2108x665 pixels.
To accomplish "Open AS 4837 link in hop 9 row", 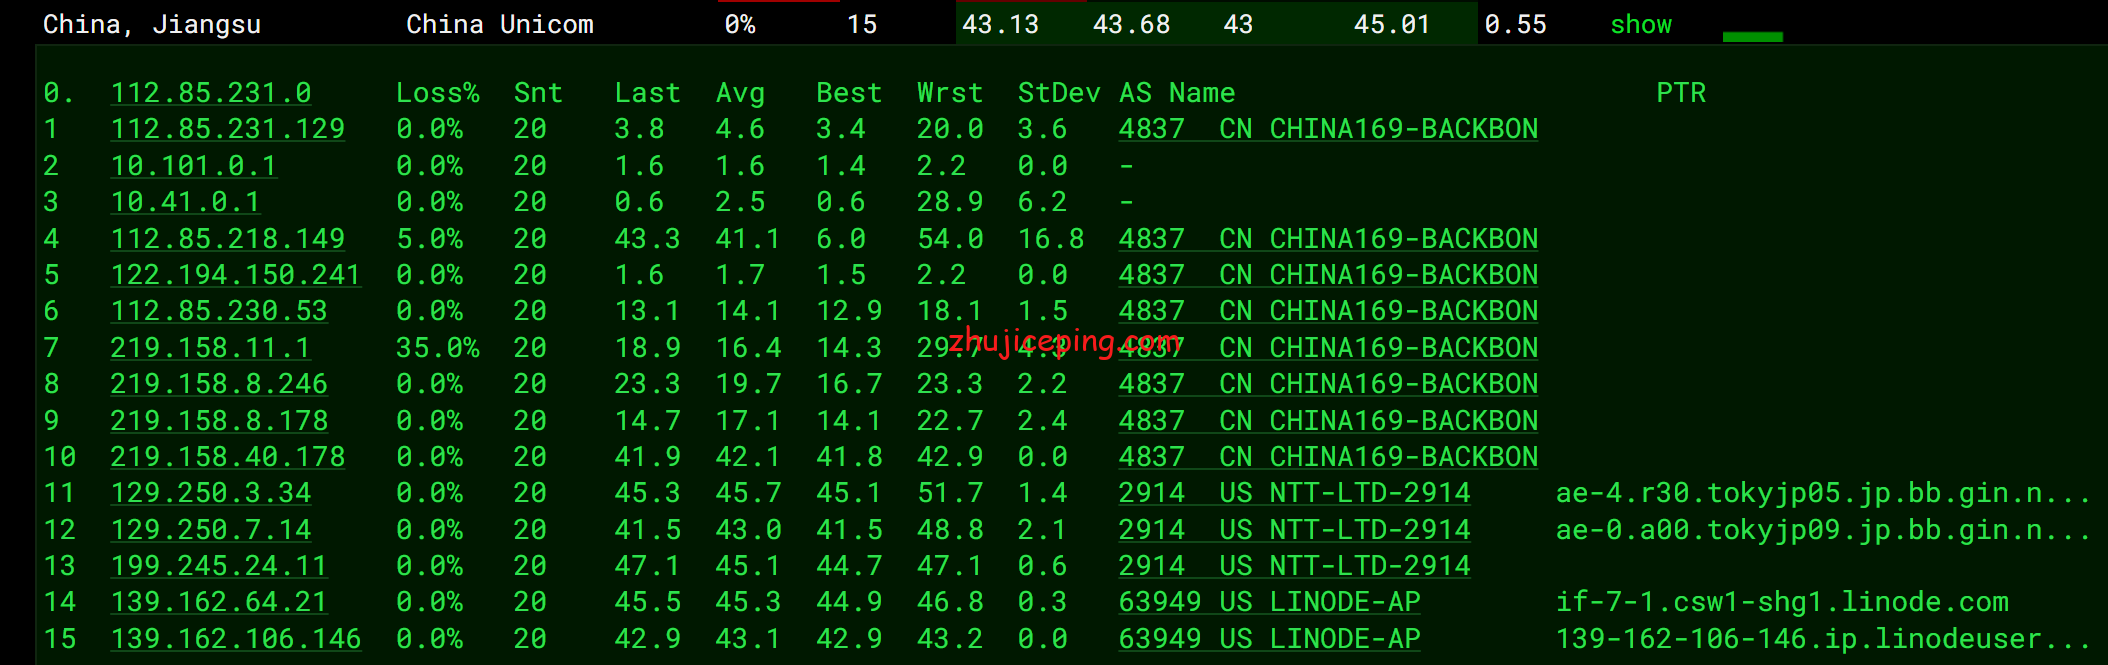I will click(x=1328, y=421).
